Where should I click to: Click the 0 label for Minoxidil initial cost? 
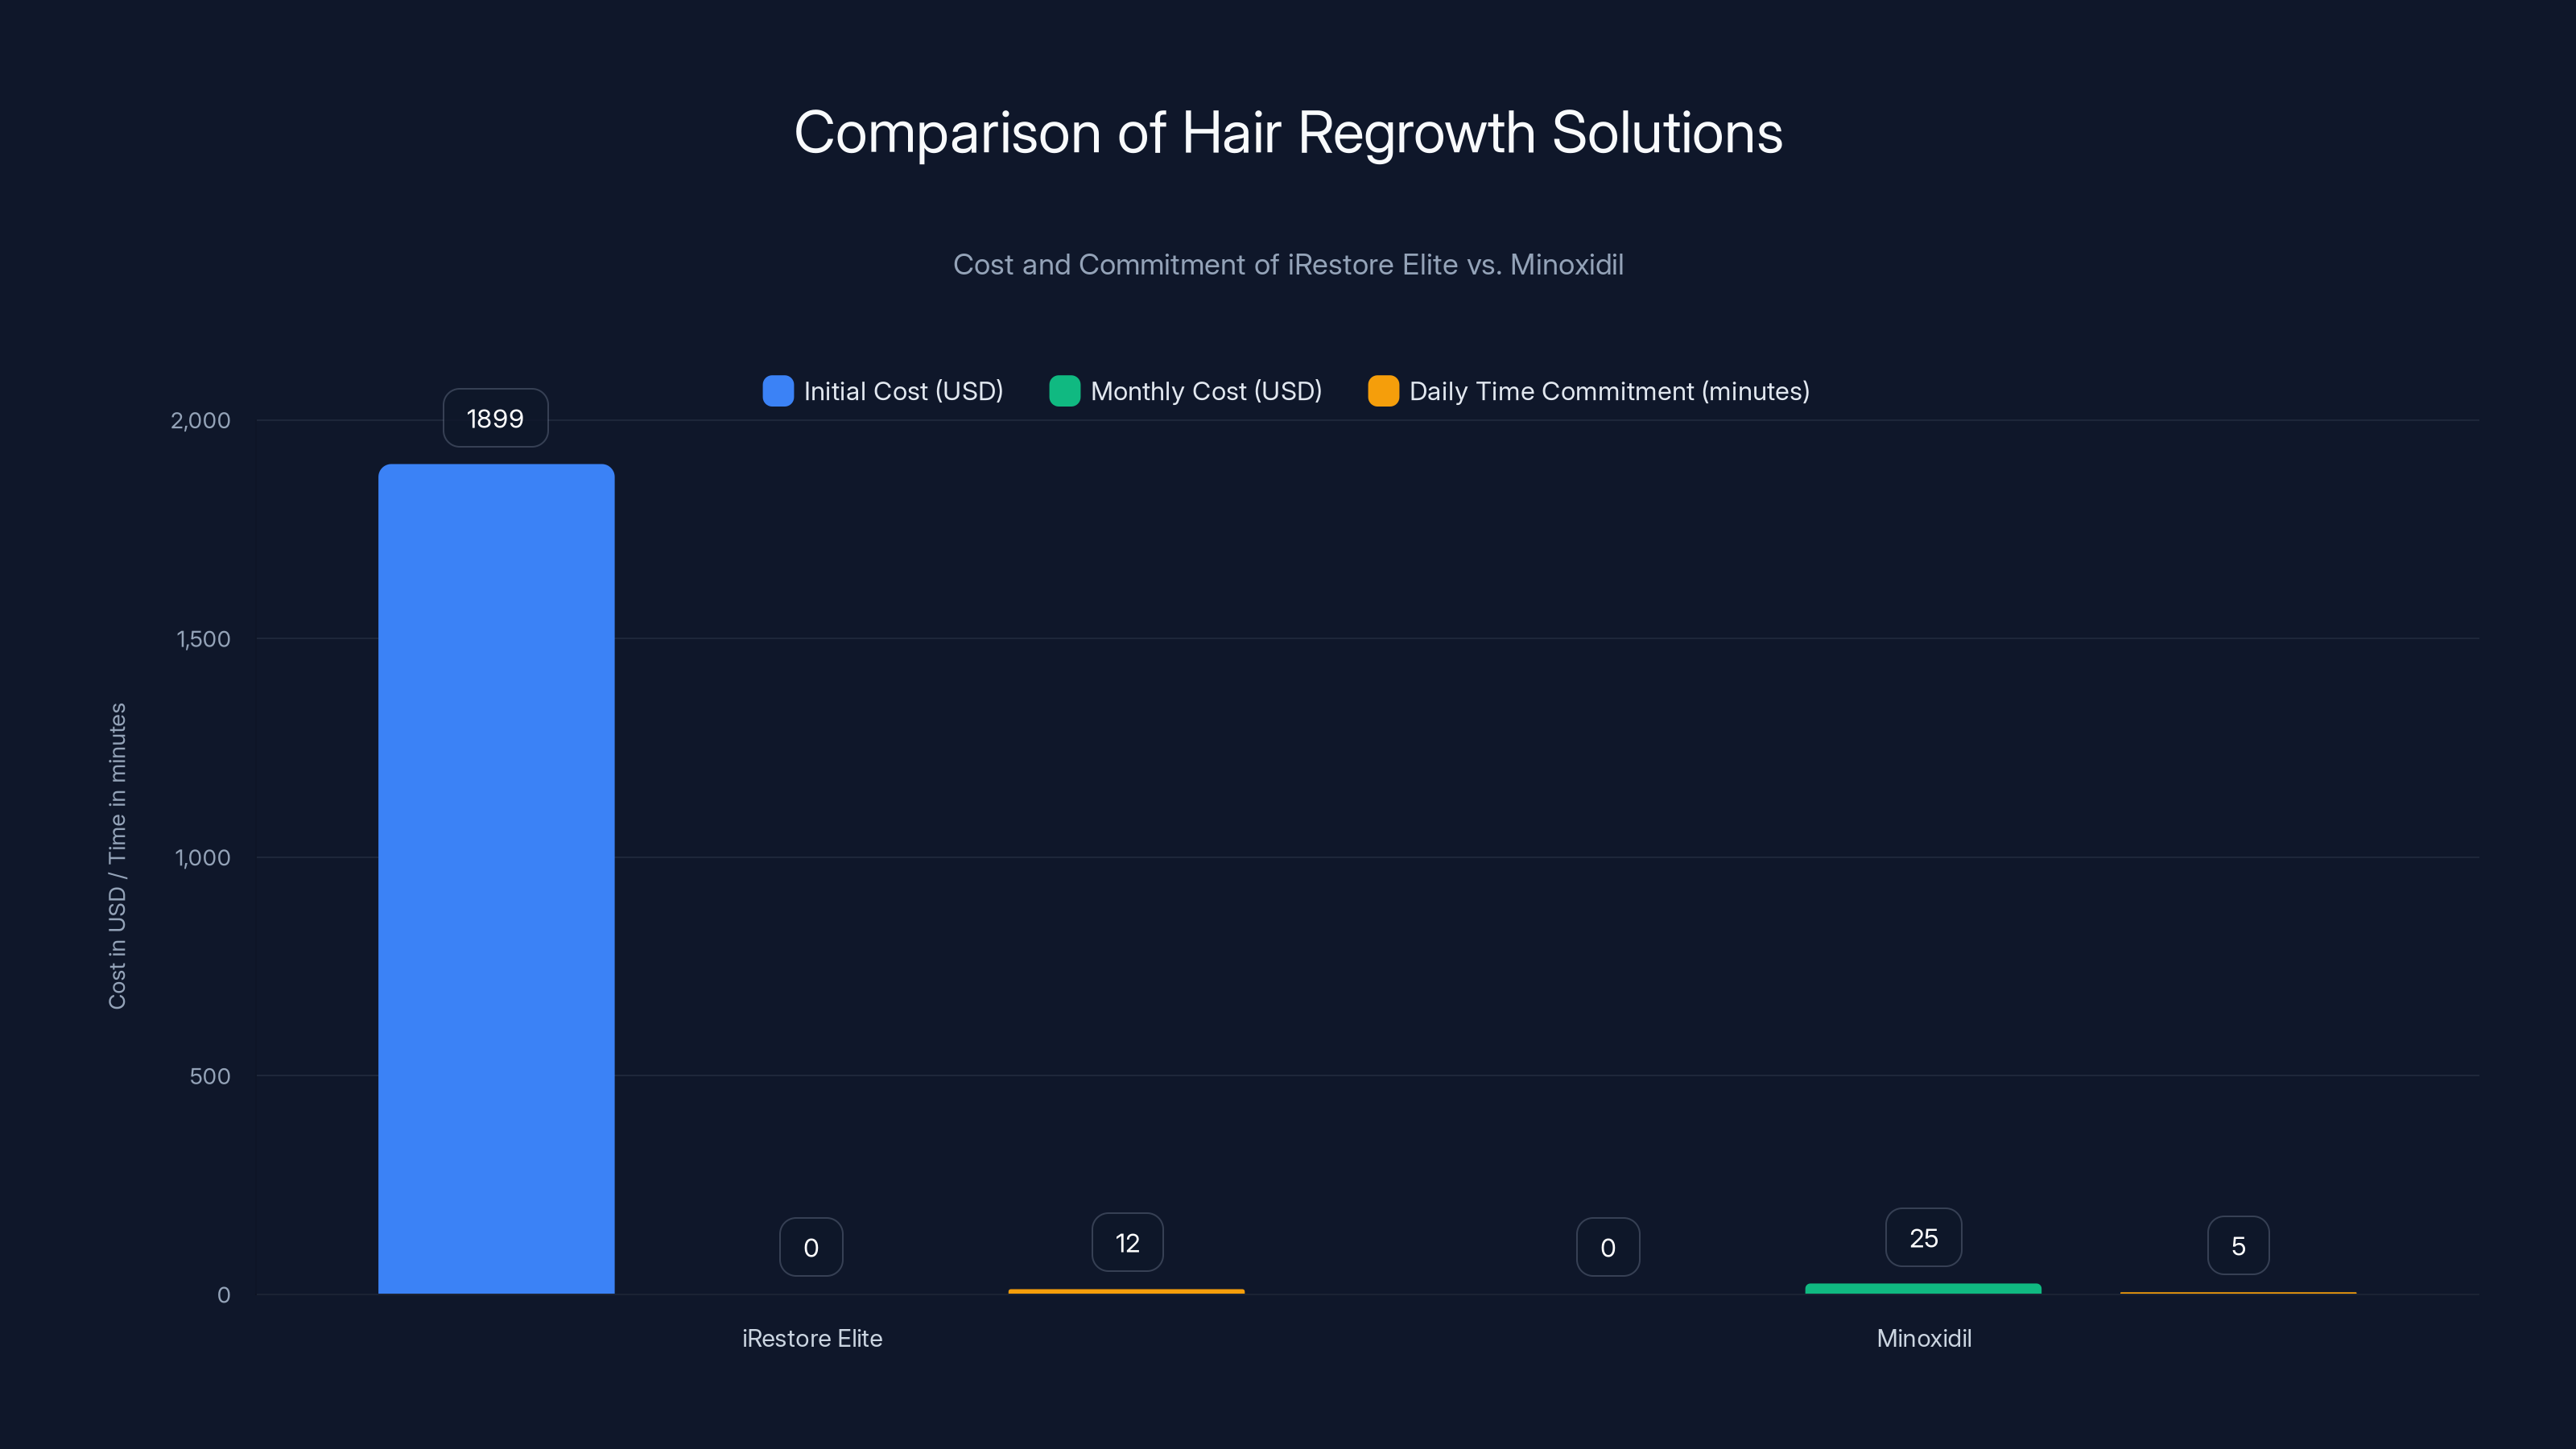pos(1607,1246)
